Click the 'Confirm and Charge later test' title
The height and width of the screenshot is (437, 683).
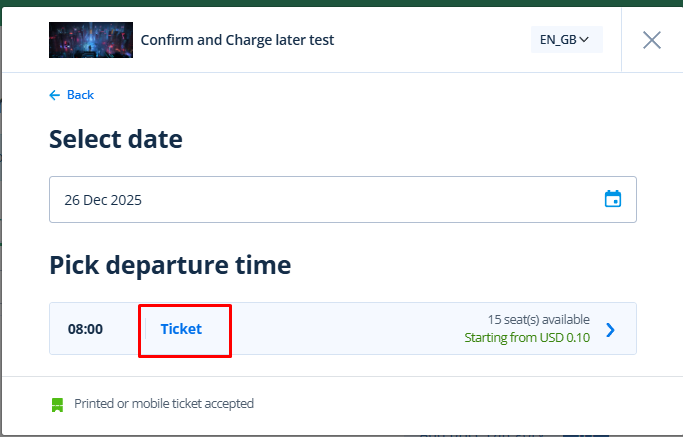(237, 40)
